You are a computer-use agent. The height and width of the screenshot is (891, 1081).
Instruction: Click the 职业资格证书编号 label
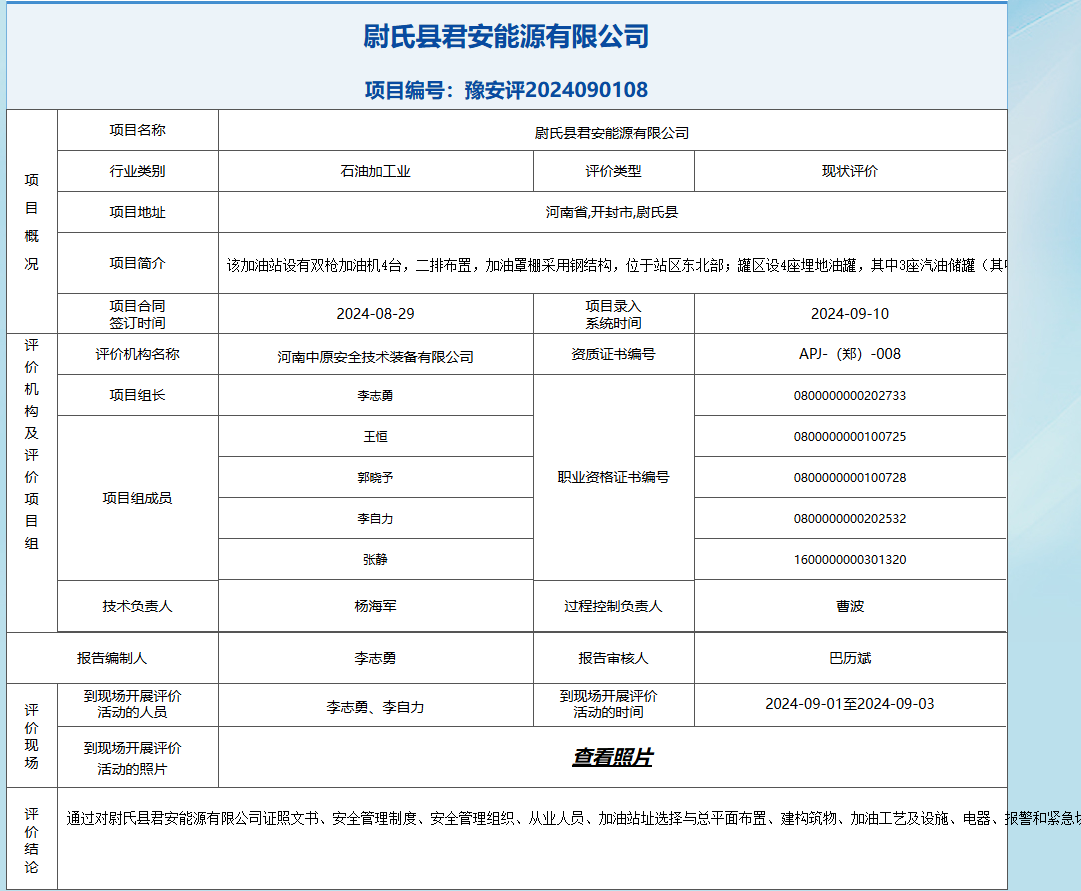(614, 477)
